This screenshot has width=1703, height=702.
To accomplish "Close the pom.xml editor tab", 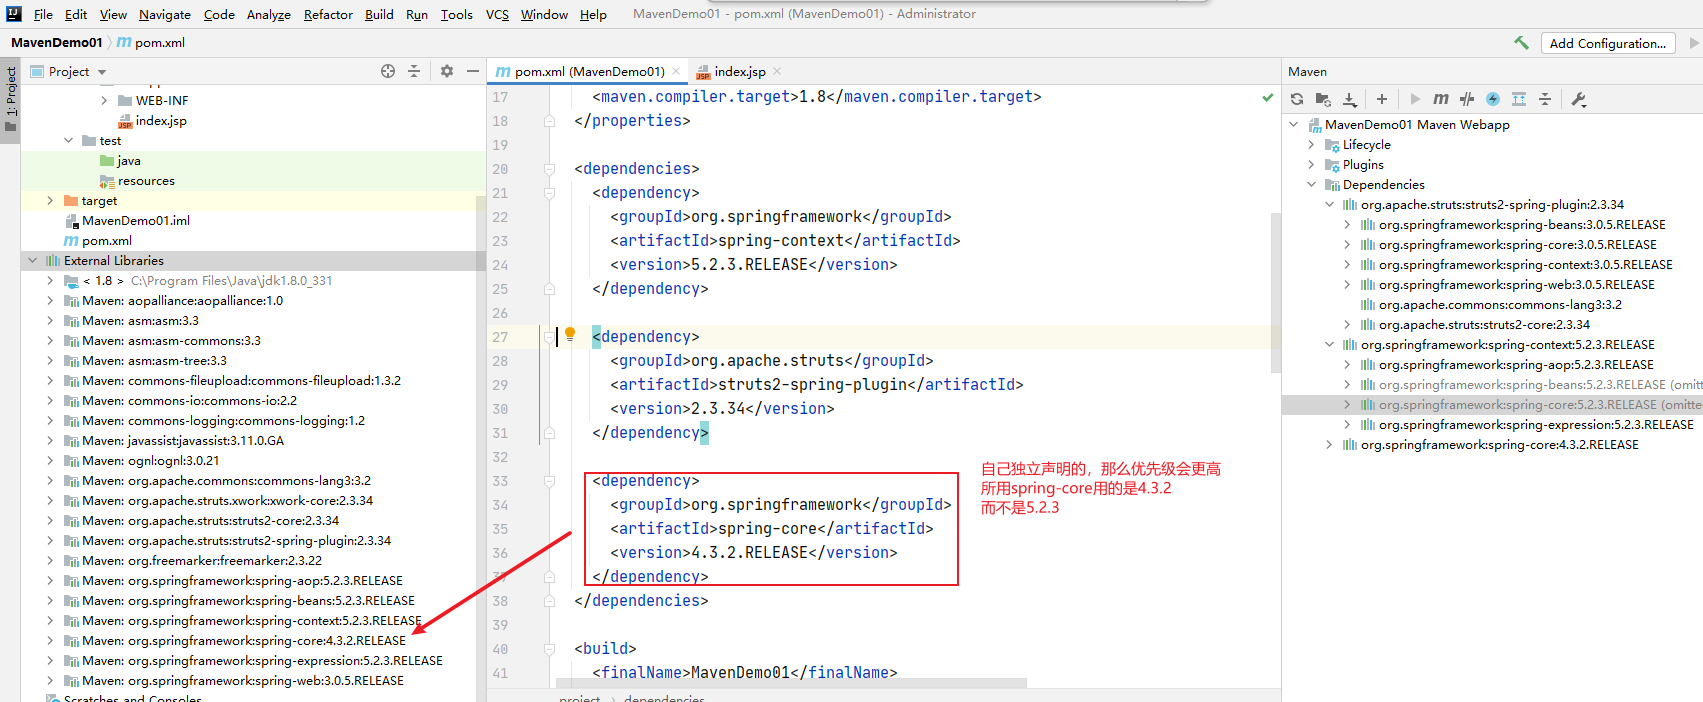I will (676, 71).
